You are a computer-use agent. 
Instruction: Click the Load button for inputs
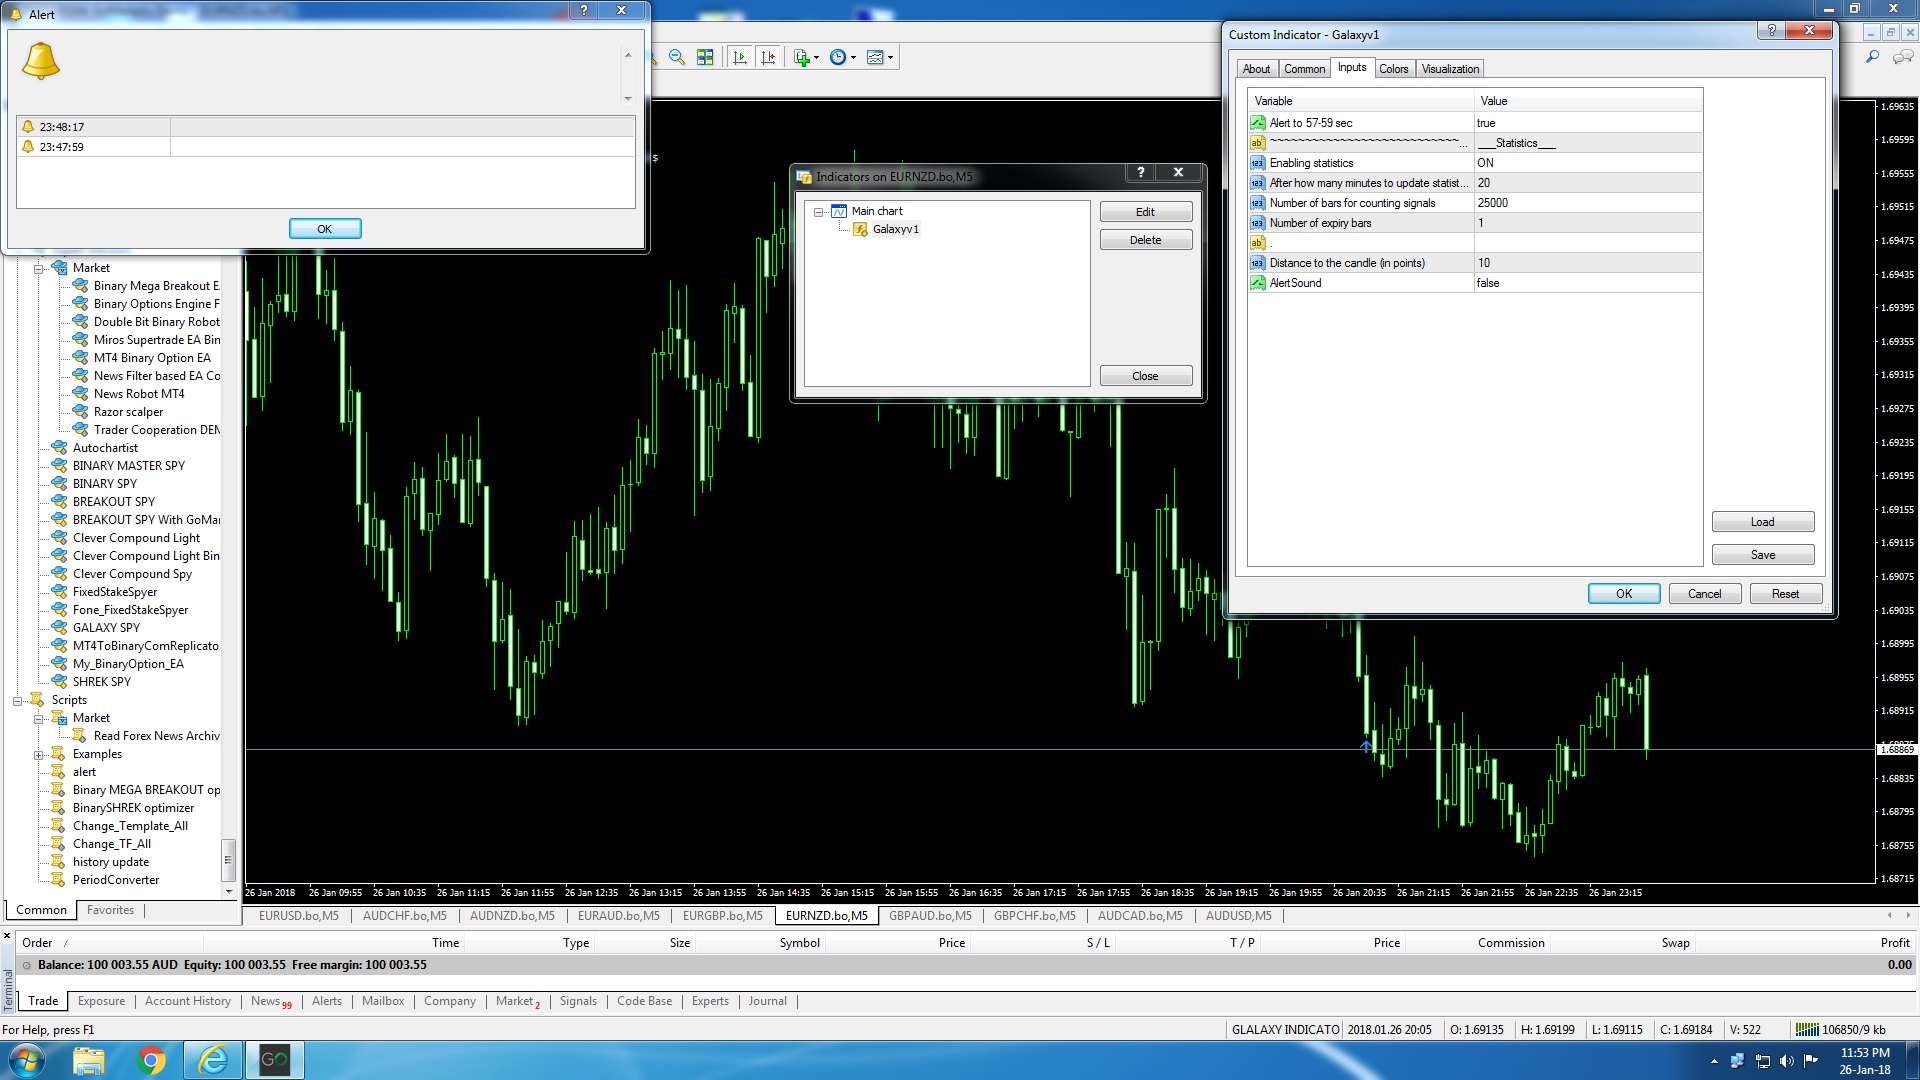[x=1762, y=522]
